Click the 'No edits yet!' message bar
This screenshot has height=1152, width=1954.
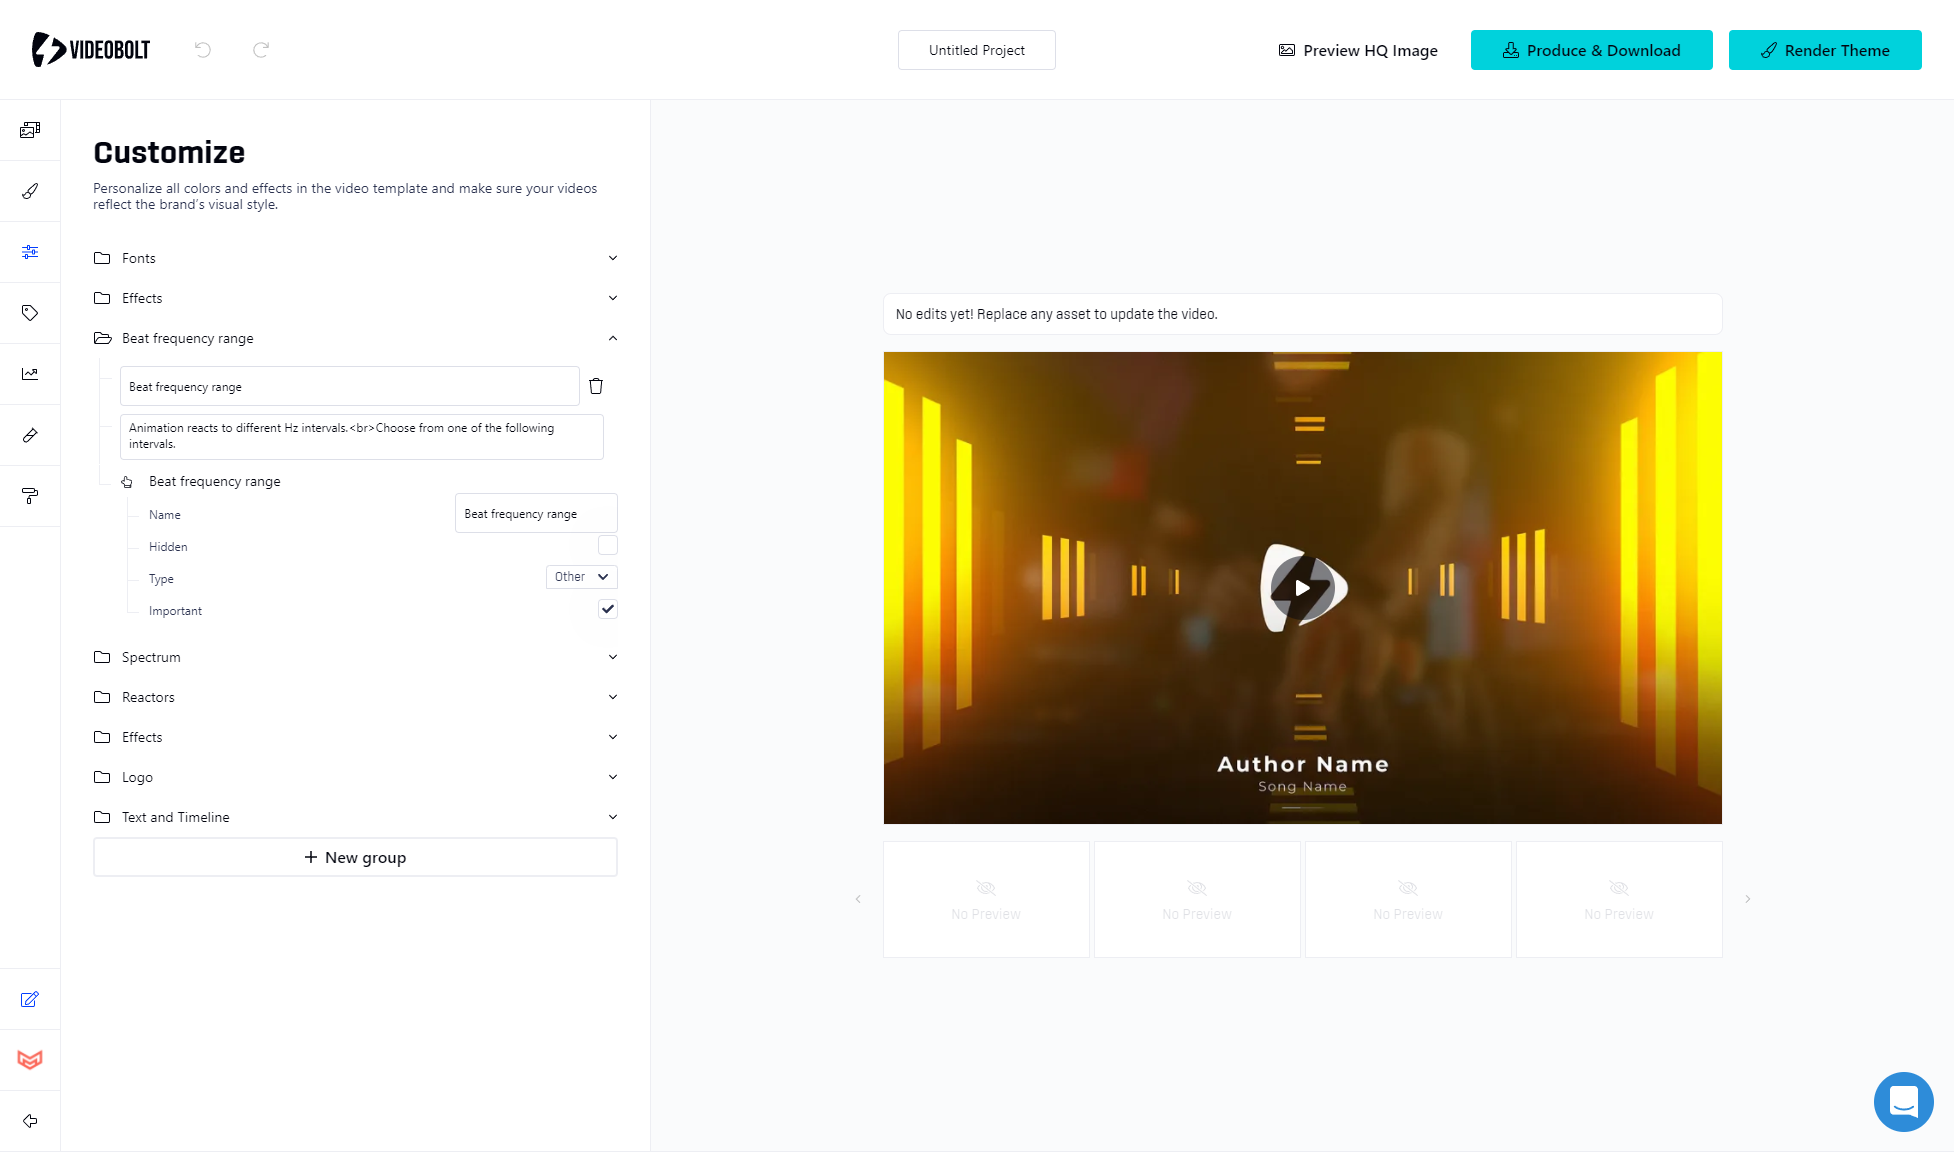[1303, 314]
